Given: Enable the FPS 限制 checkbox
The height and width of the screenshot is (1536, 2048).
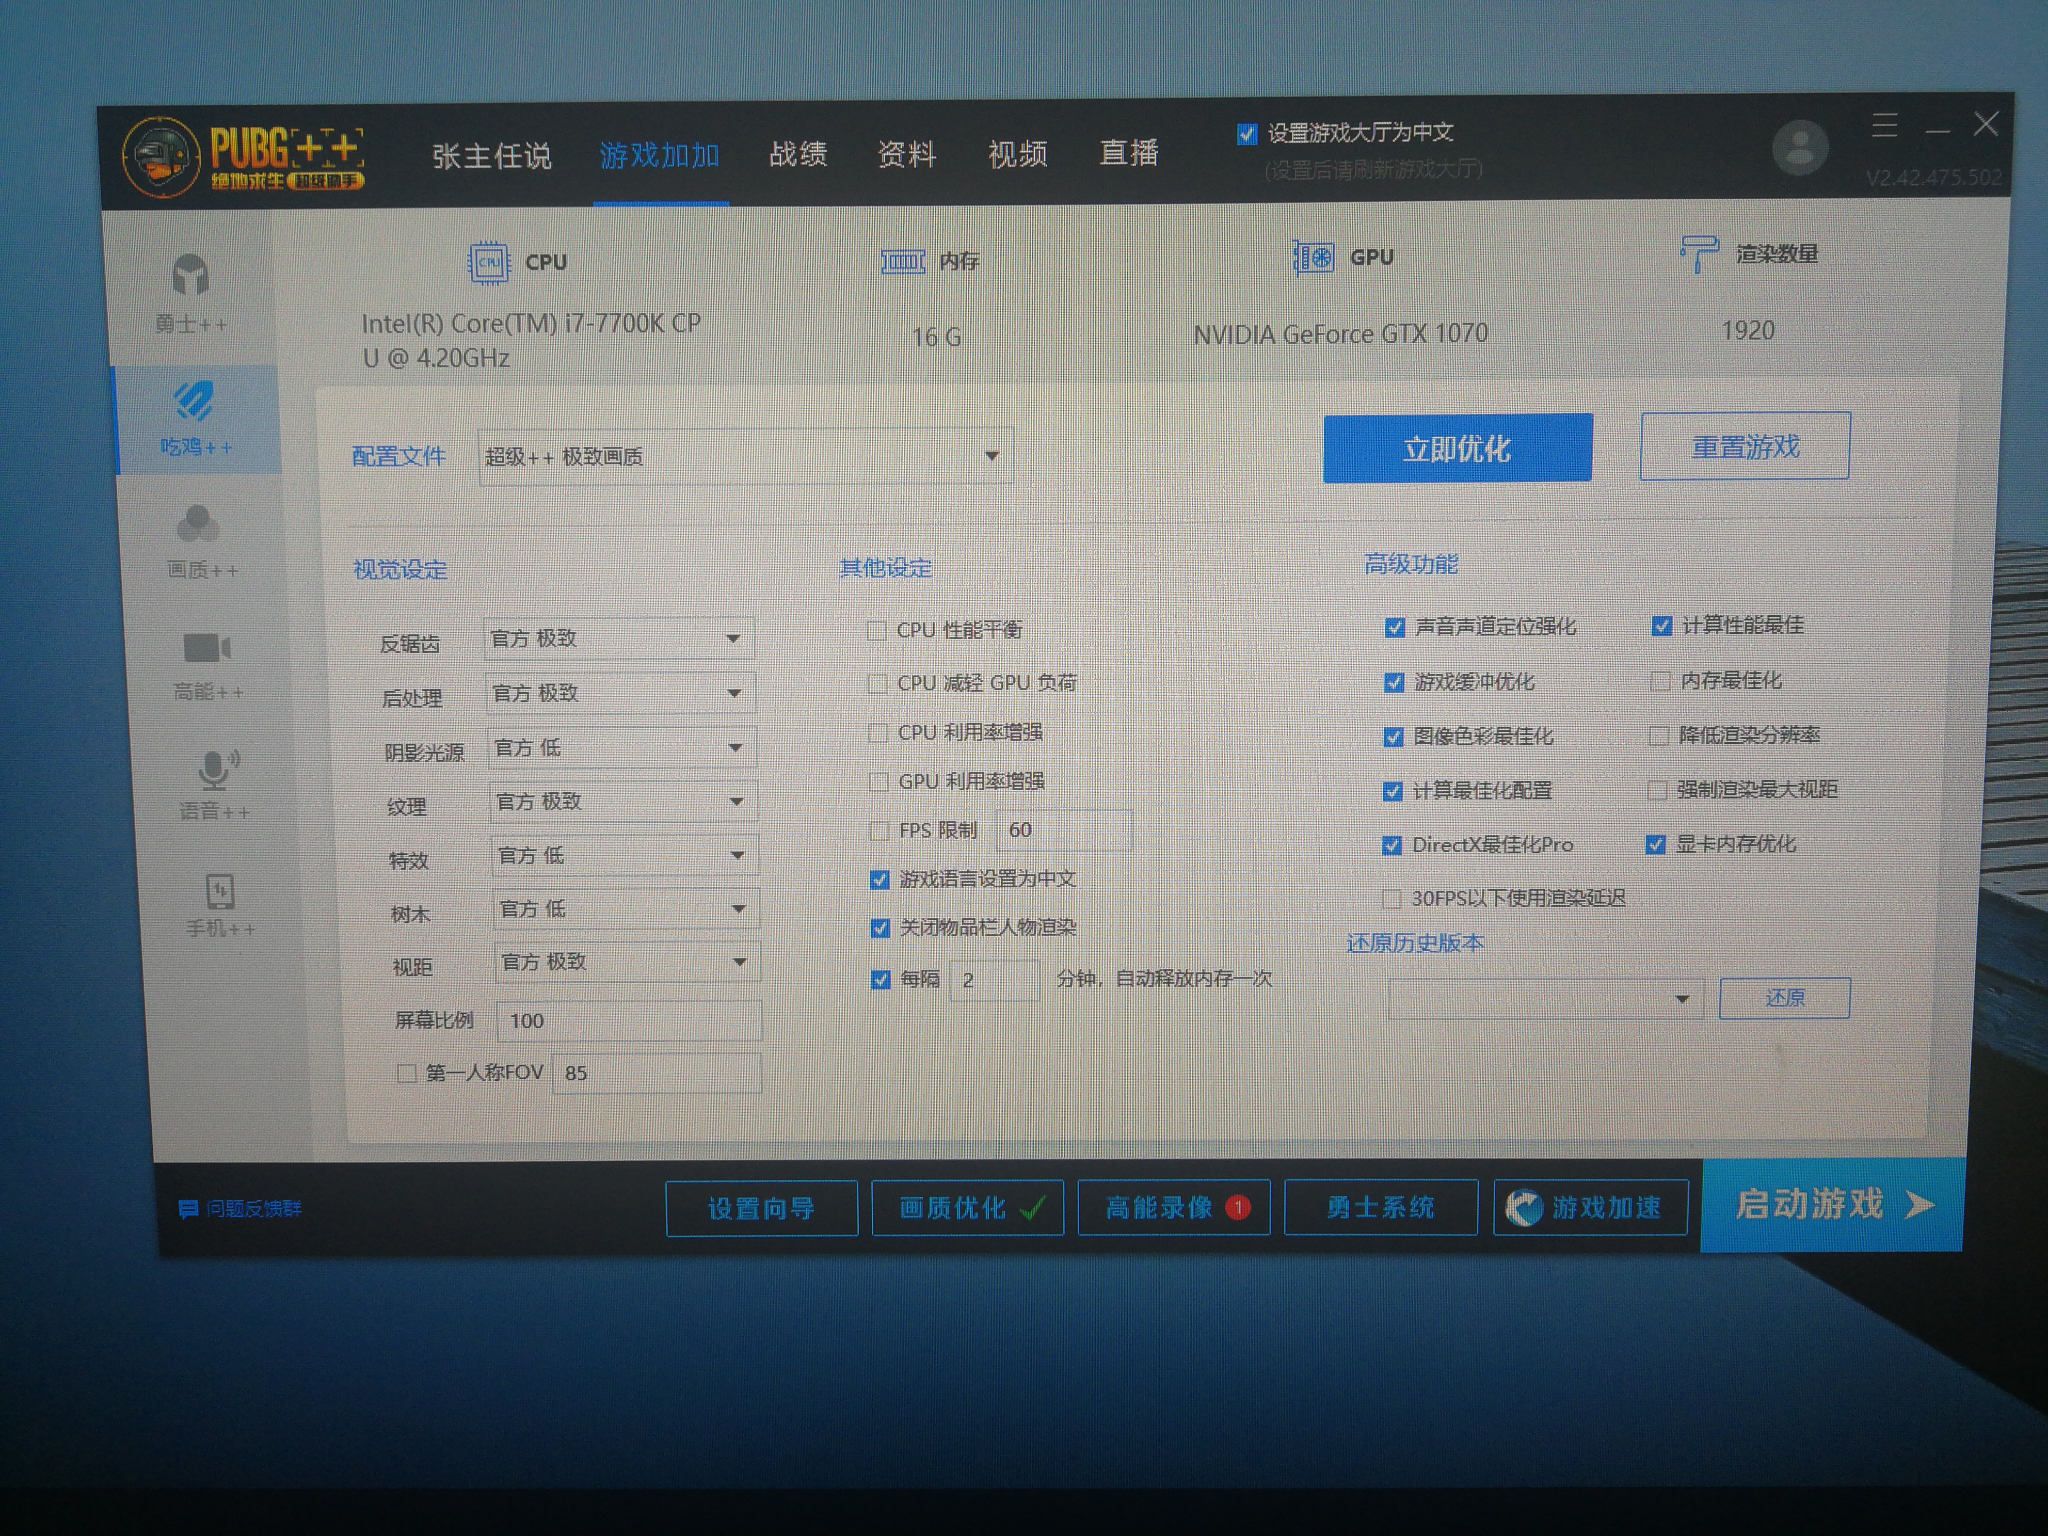Looking at the screenshot, I should point(879,830).
